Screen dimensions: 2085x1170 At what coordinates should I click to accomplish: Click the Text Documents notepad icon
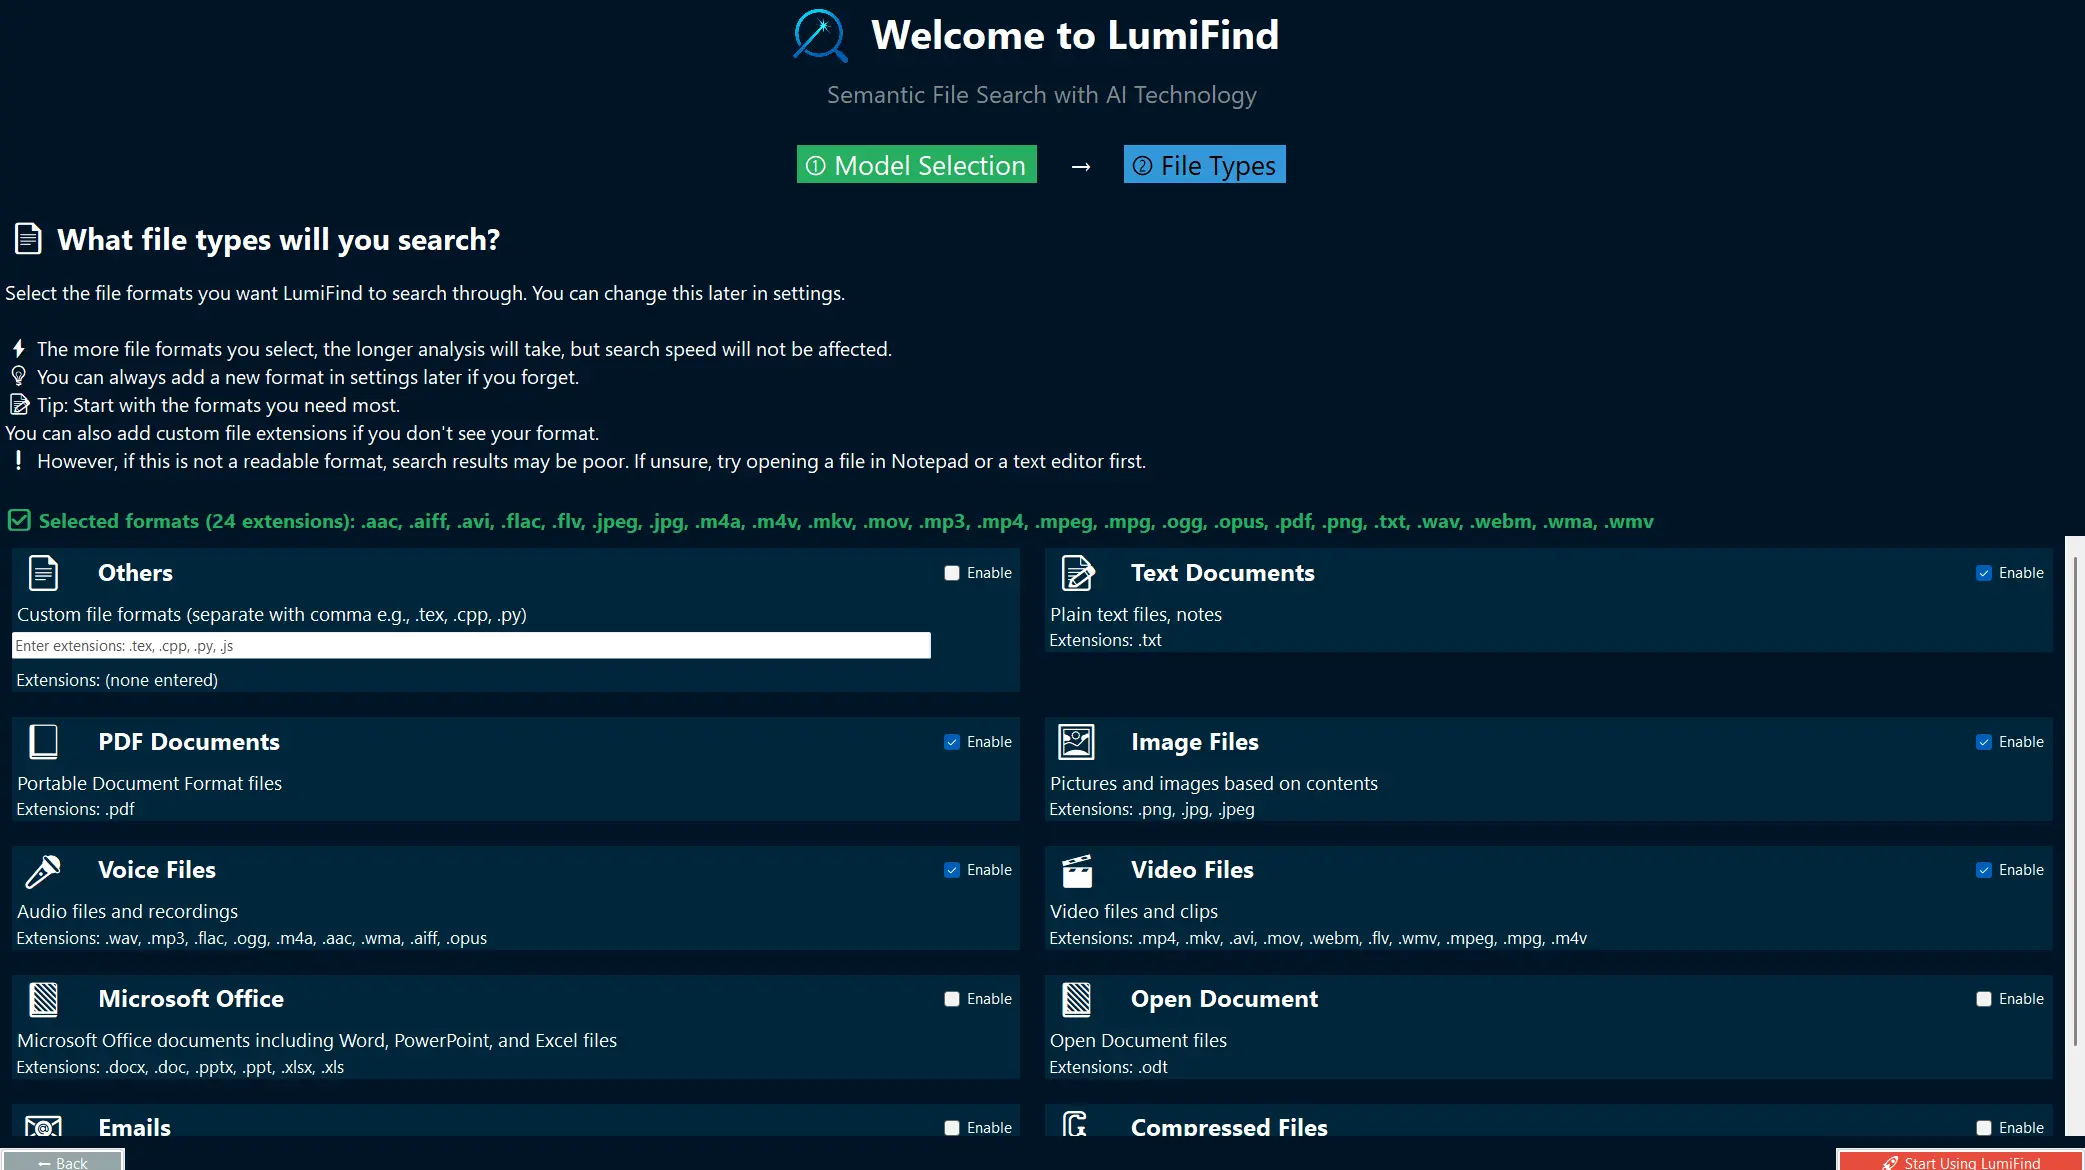(1077, 573)
